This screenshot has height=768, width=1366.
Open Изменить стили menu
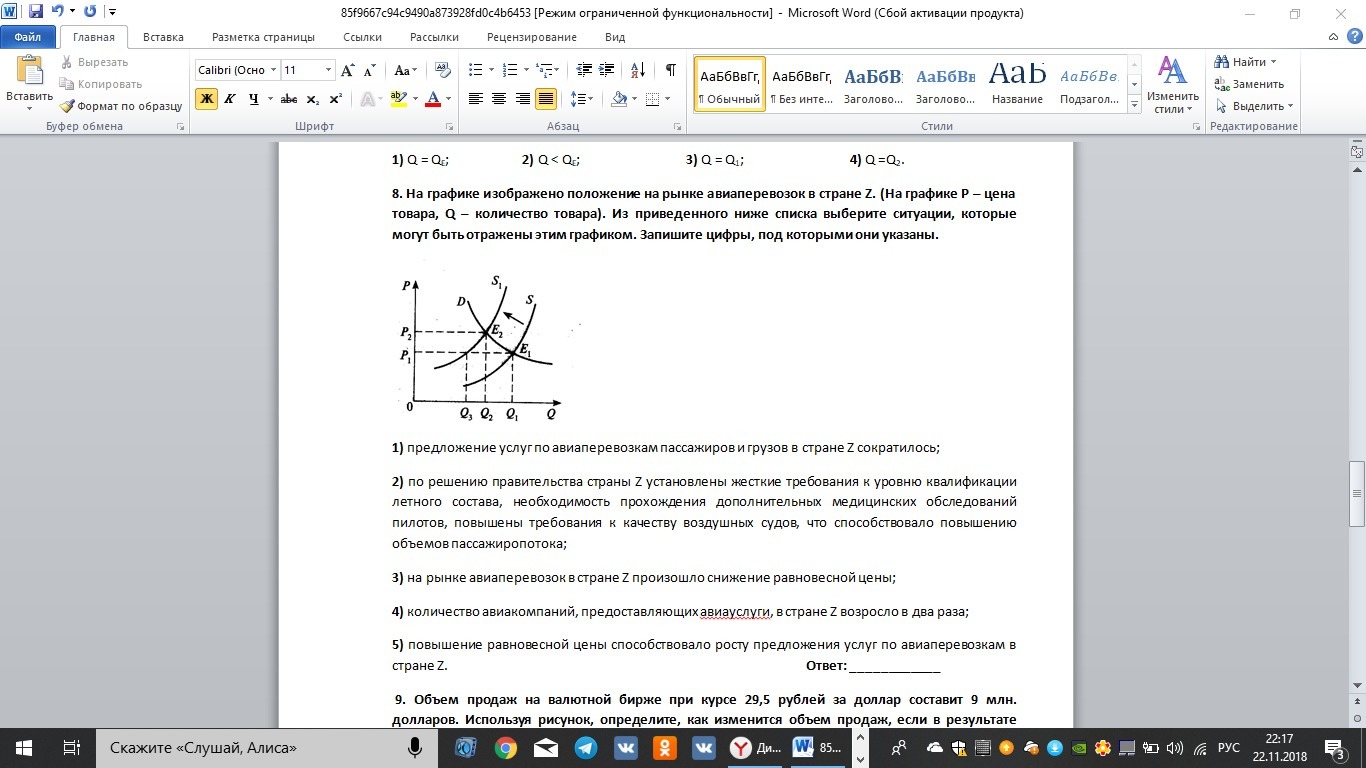click(1171, 85)
